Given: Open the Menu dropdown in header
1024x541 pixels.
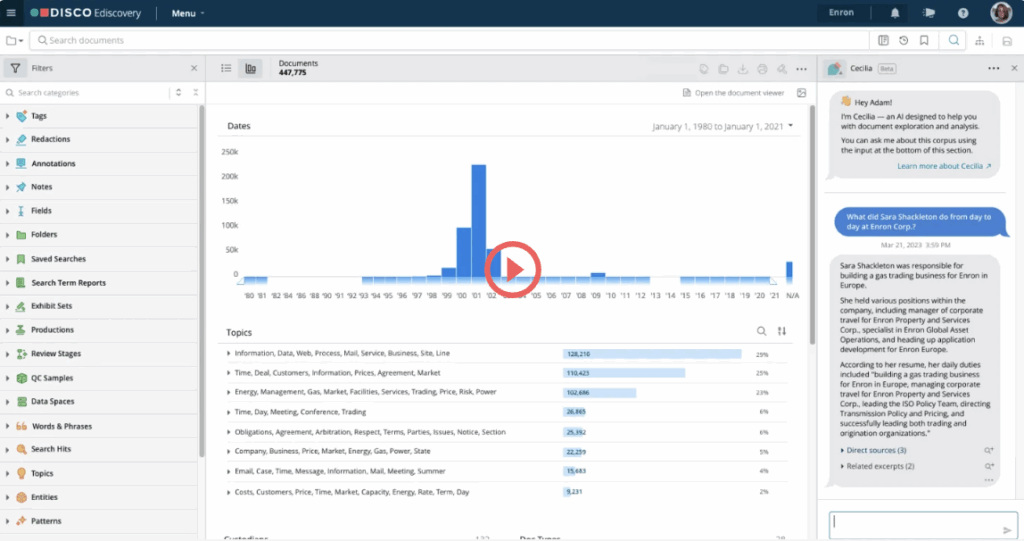Looking at the screenshot, I should [187, 13].
